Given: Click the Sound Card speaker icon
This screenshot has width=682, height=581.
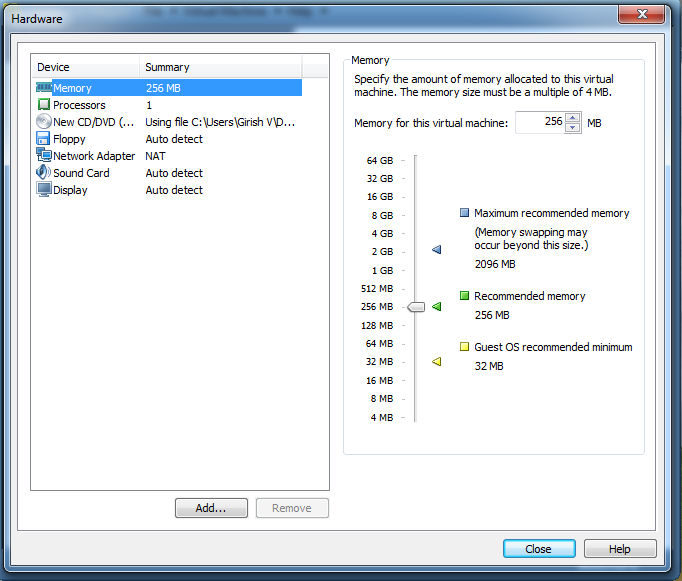Looking at the screenshot, I should [44, 173].
